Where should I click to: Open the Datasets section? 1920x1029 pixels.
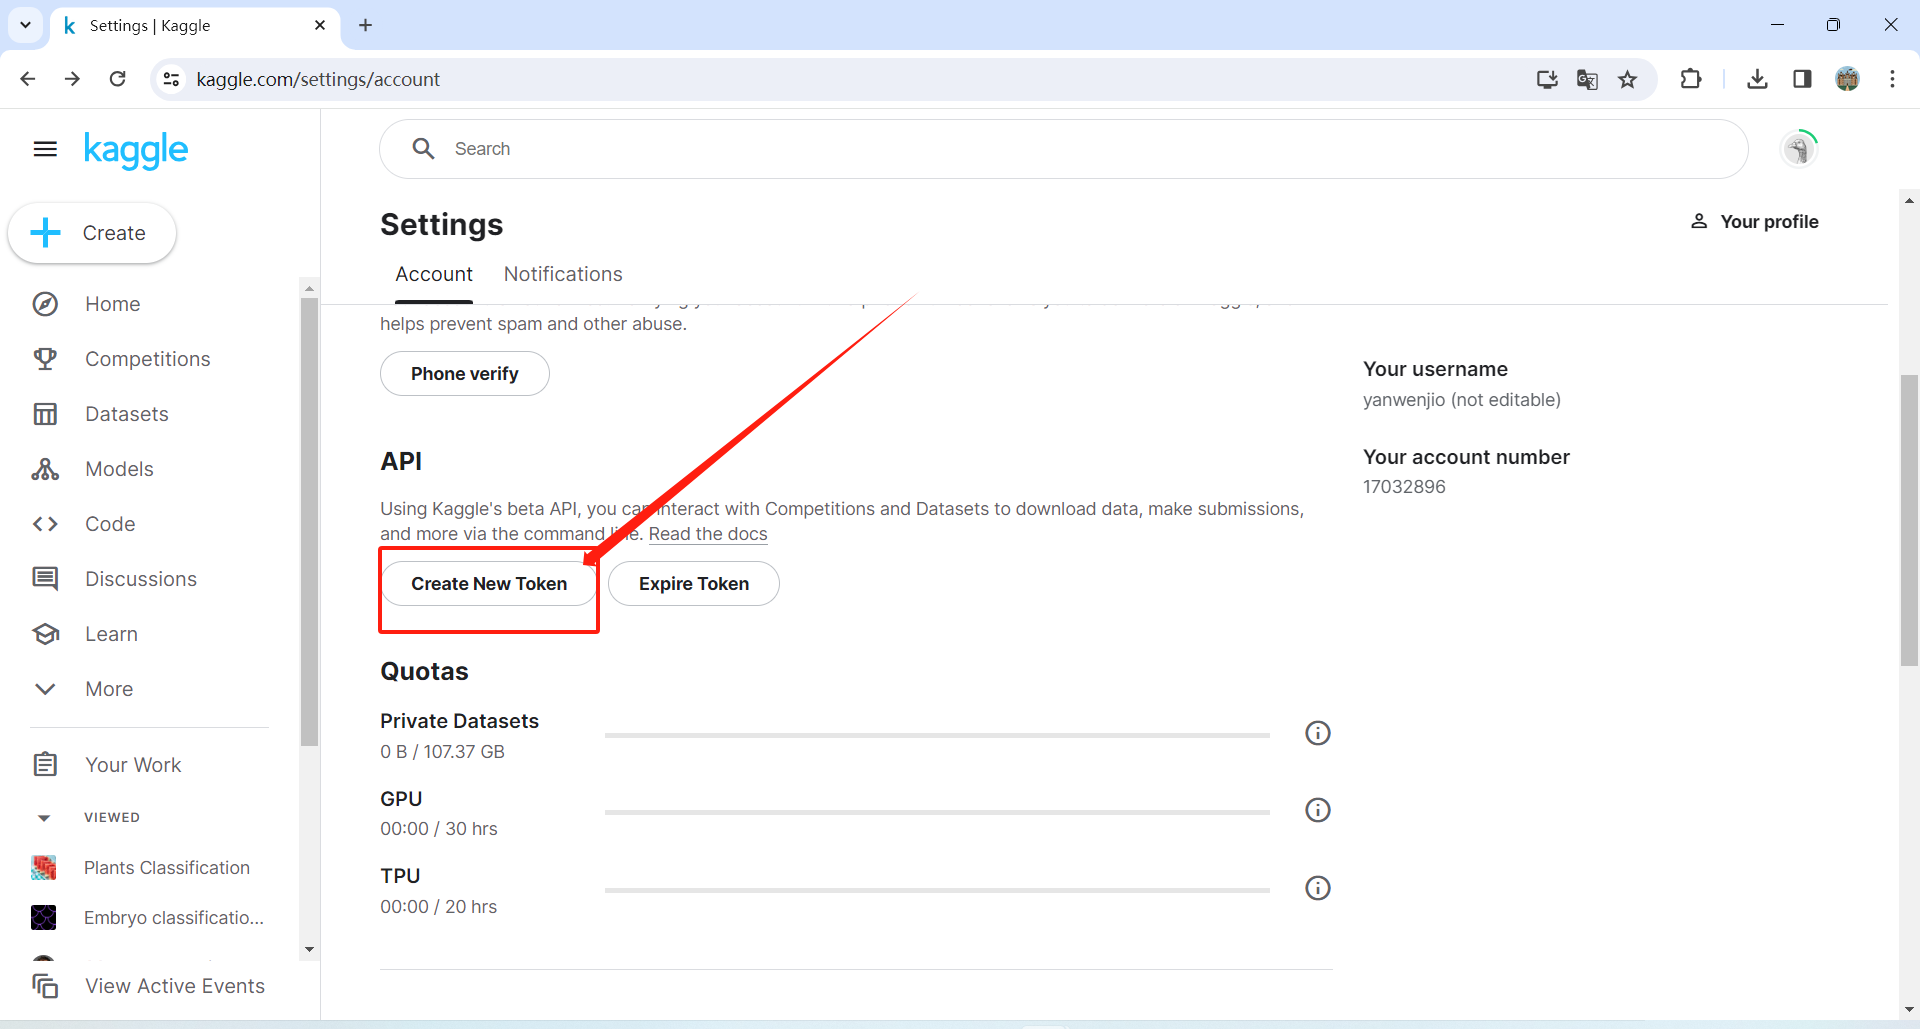coord(126,414)
